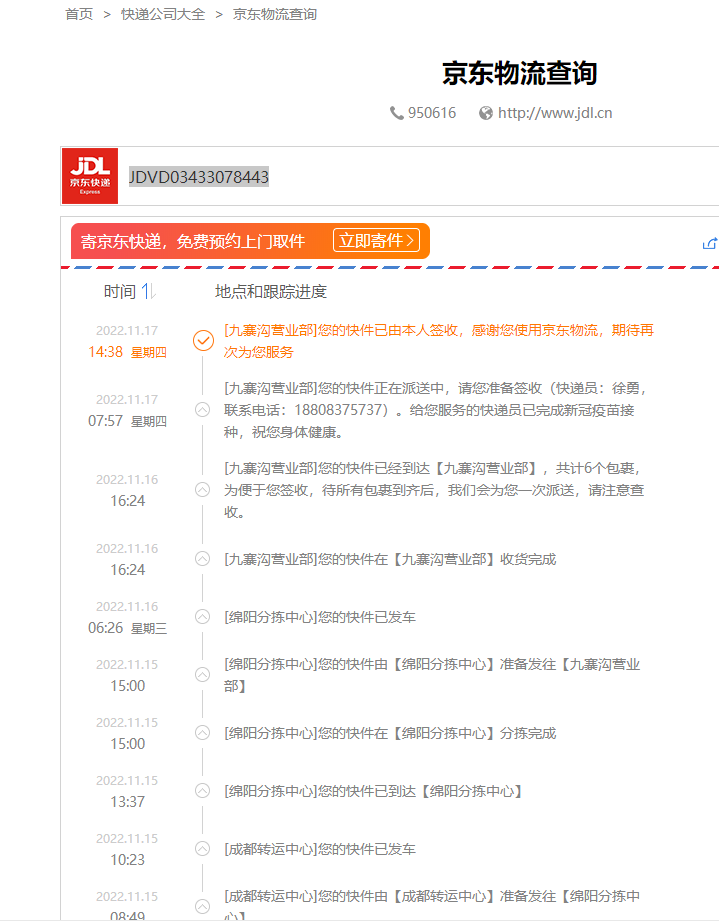The height and width of the screenshot is (924, 719).
Task: Click timeline marker for 16:24 arrival with 6 packages
Action: pos(202,490)
